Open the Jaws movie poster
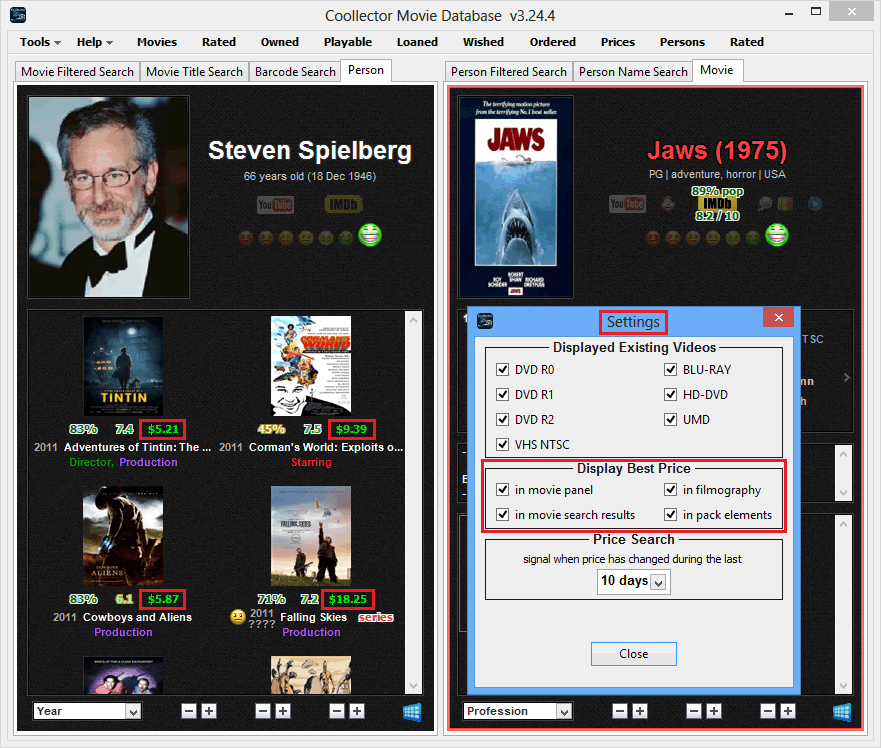This screenshot has width=881, height=748. point(516,197)
